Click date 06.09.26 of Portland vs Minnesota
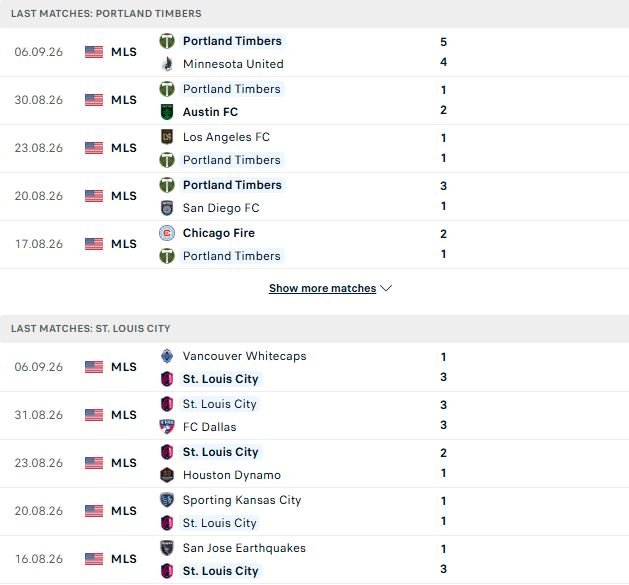 click(39, 52)
